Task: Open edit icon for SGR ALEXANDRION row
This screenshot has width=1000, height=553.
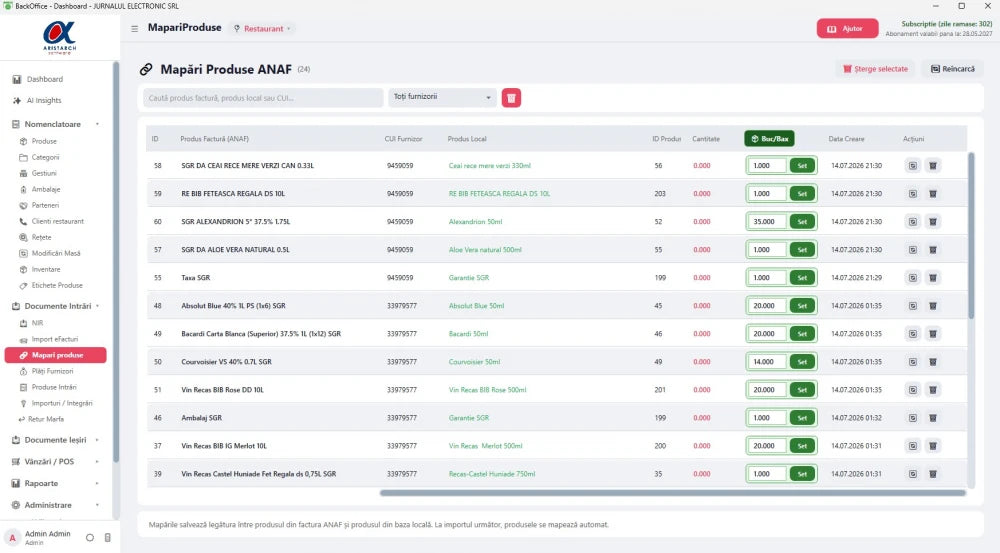Action: coord(913,222)
